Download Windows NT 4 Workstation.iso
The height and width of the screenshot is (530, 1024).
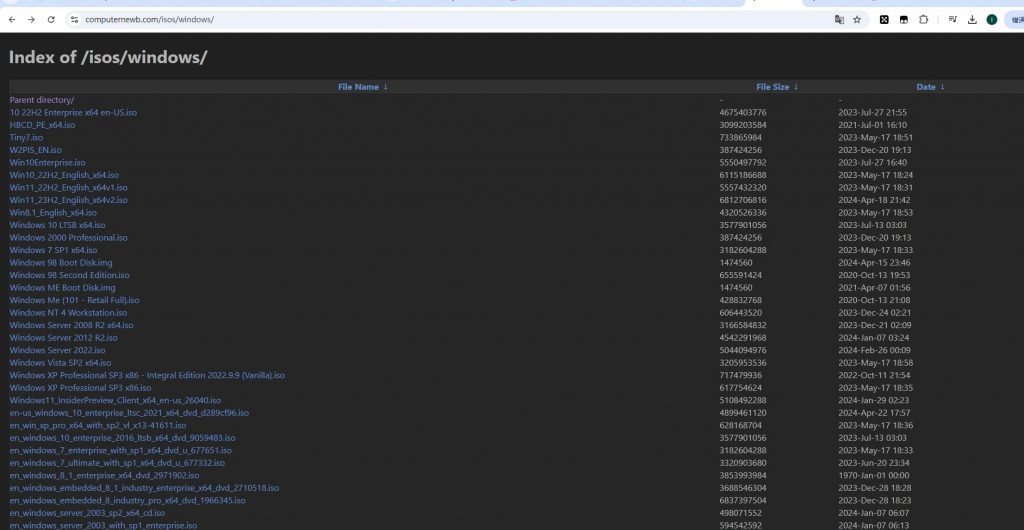coord(68,313)
